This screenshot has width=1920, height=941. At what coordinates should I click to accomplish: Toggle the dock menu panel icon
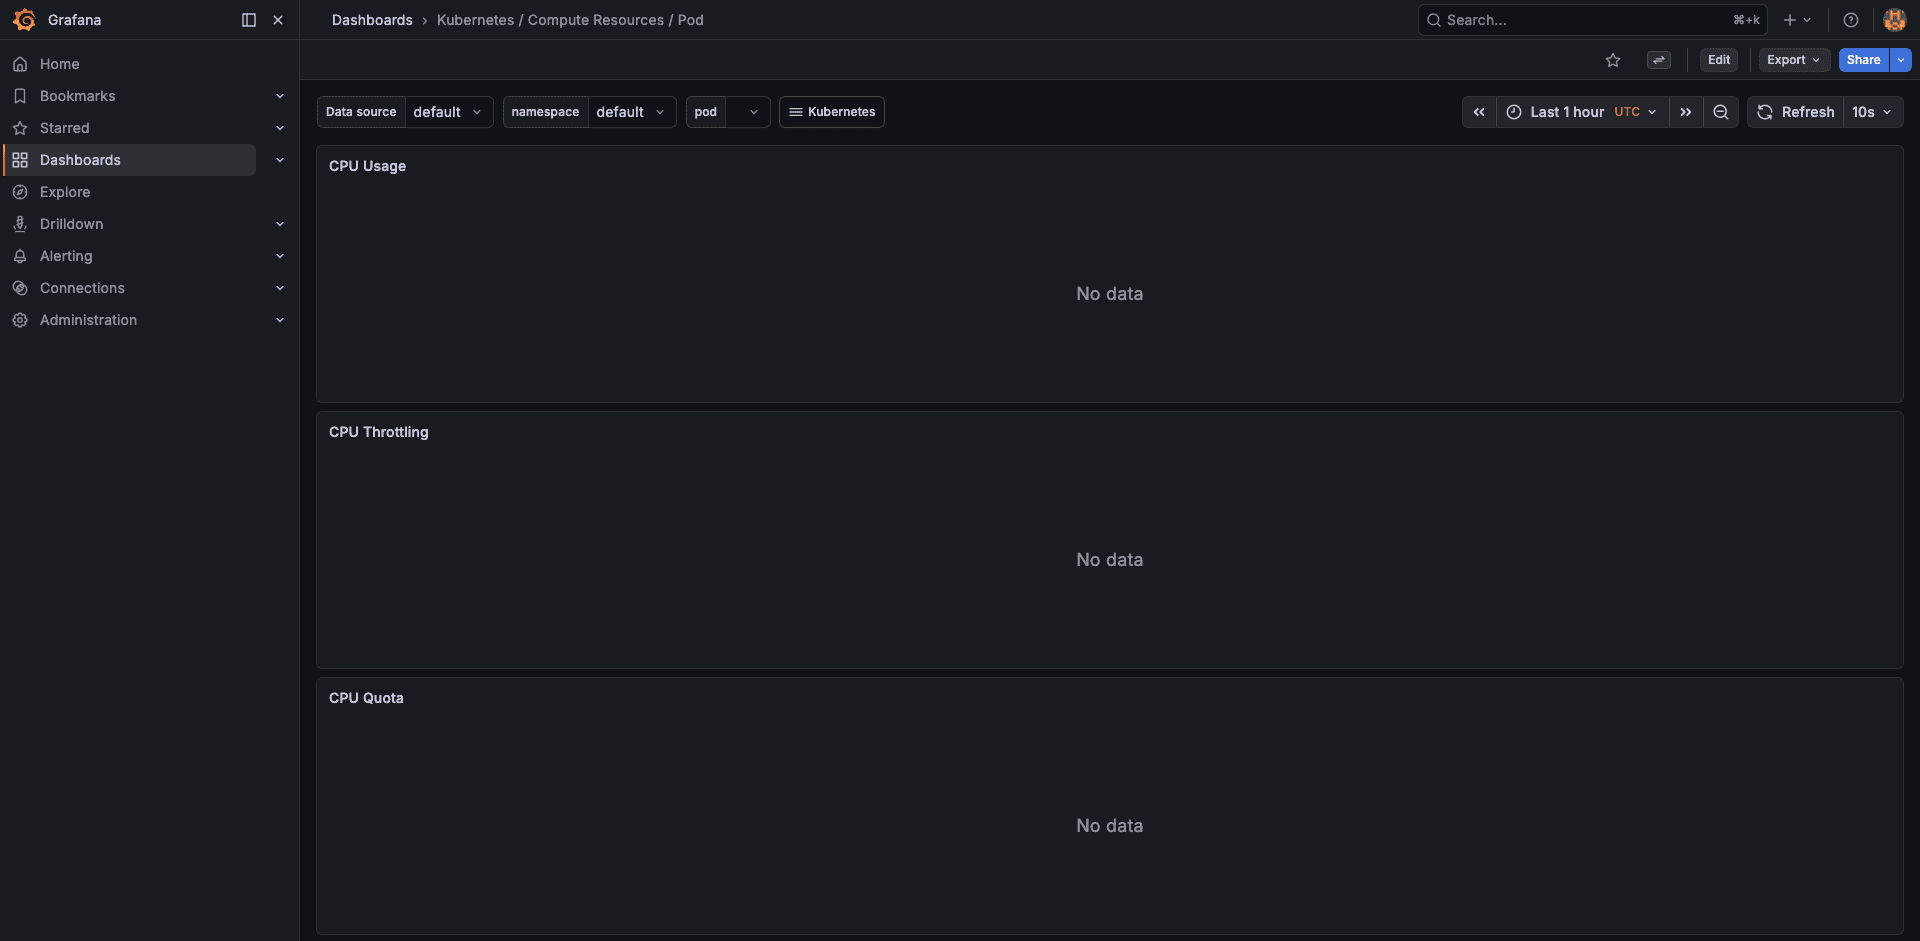pyautogui.click(x=248, y=20)
